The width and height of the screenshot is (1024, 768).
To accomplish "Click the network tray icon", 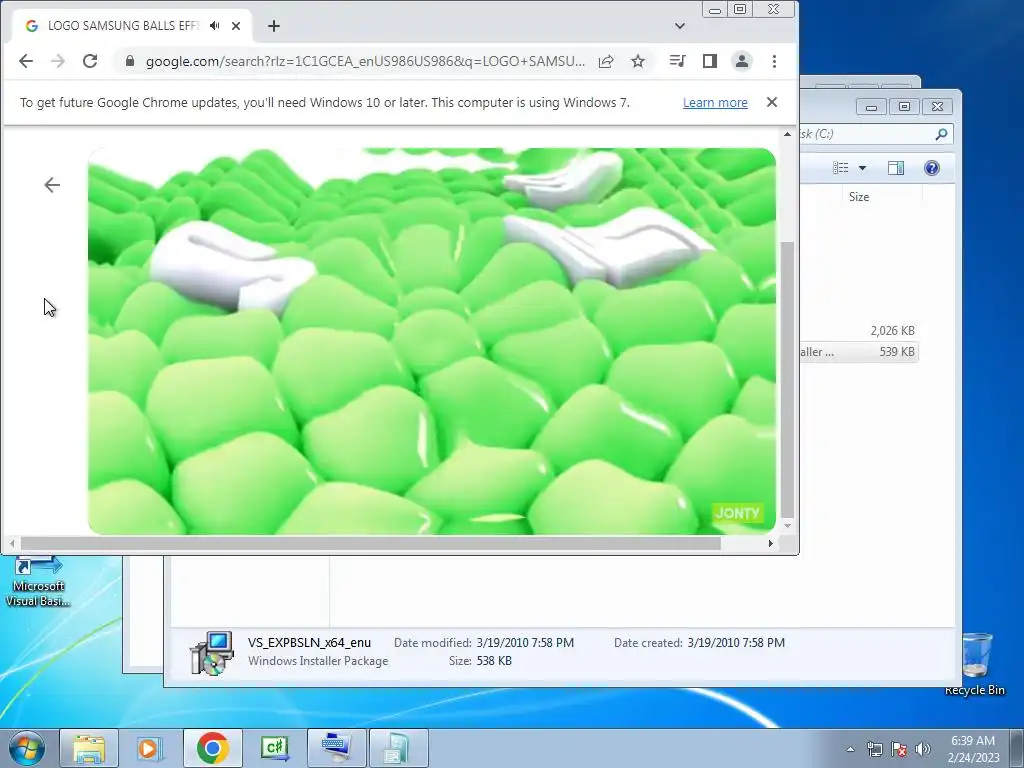I will click(x=874, y=749).
